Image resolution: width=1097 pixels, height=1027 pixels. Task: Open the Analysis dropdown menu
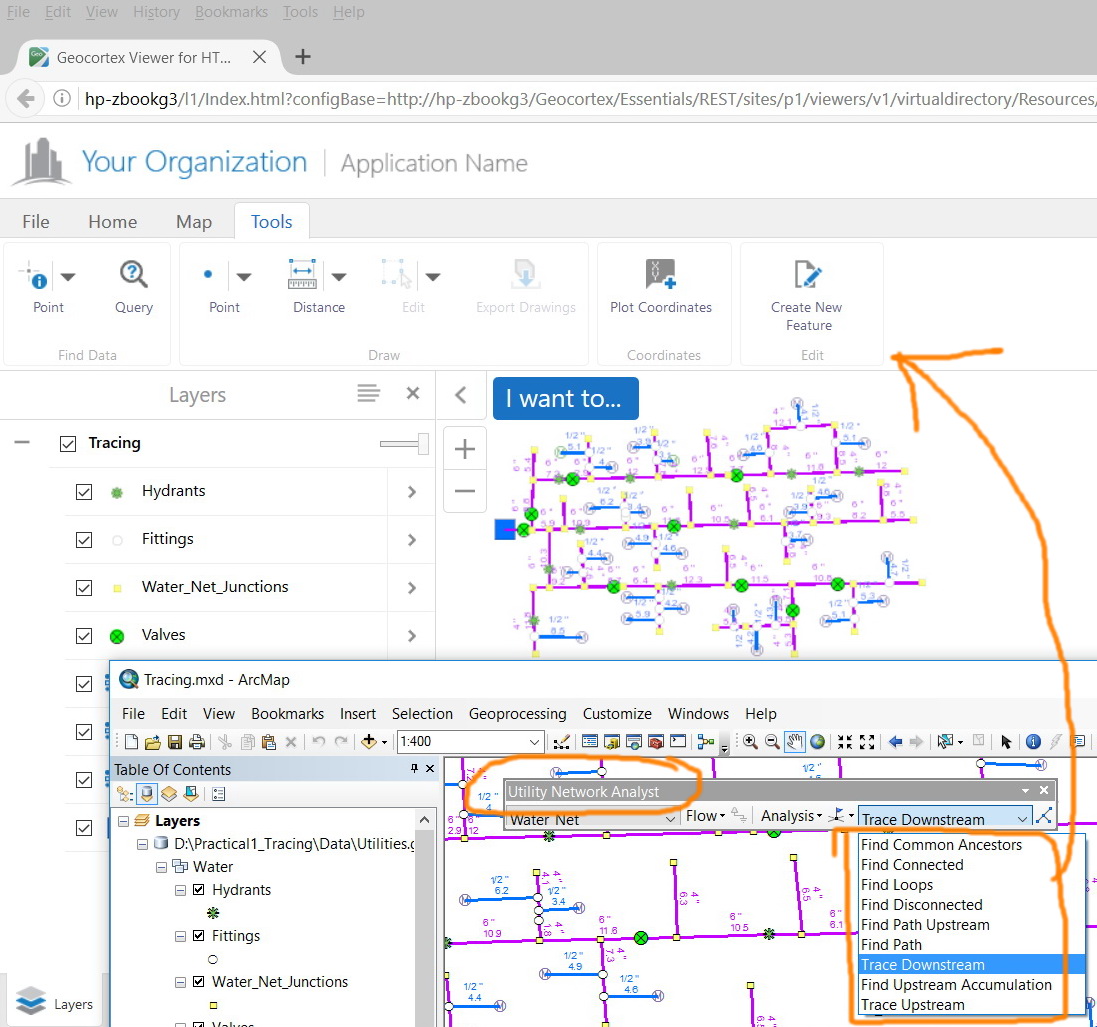[x=791, y=816]
